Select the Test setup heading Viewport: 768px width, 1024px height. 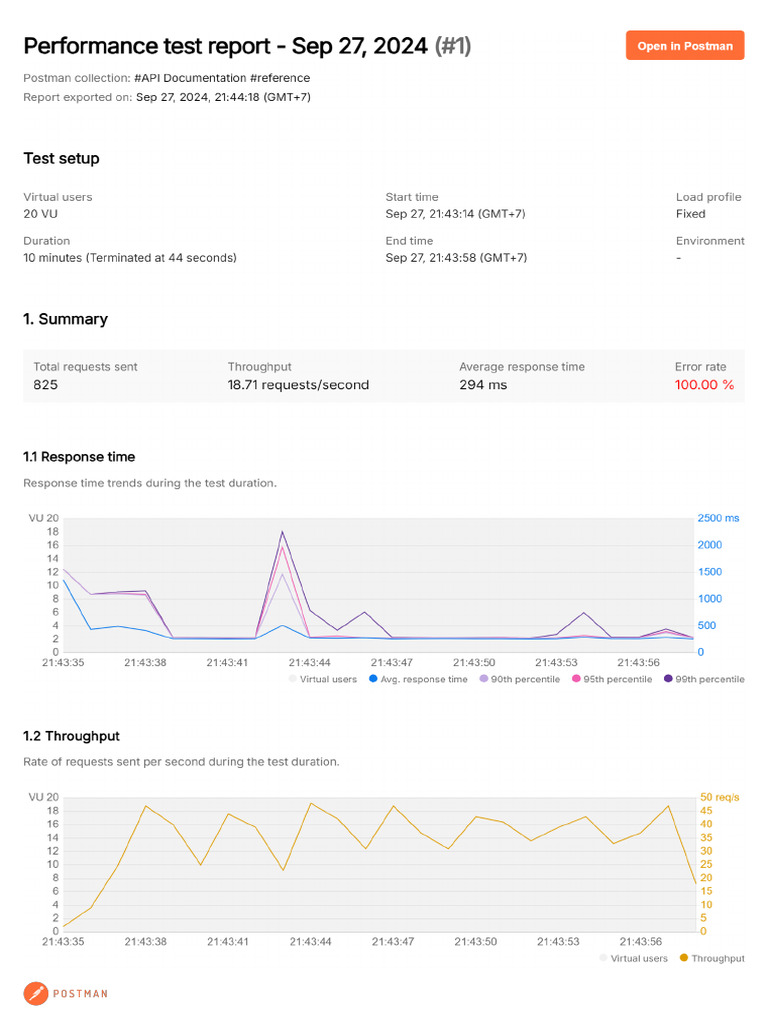[61, 158]
